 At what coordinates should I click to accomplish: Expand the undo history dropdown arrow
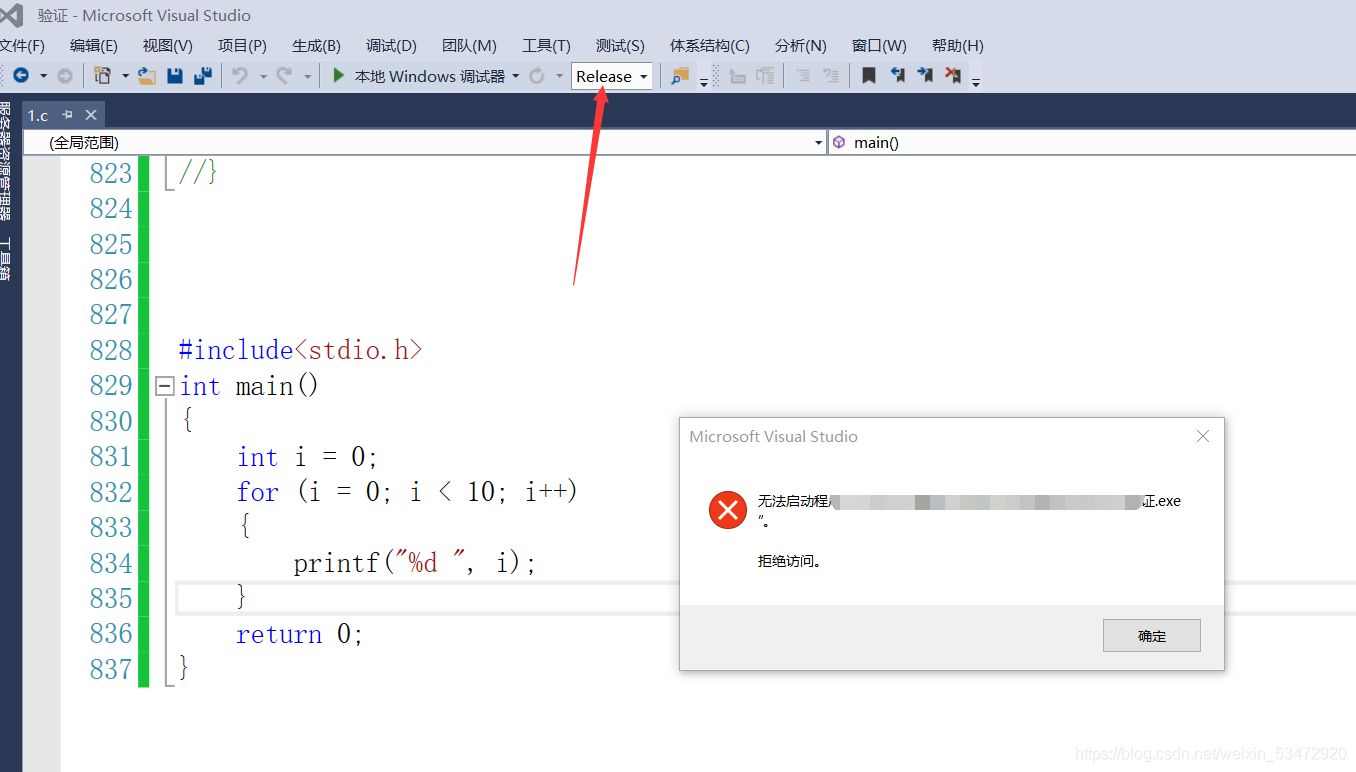tap(263, 76)
